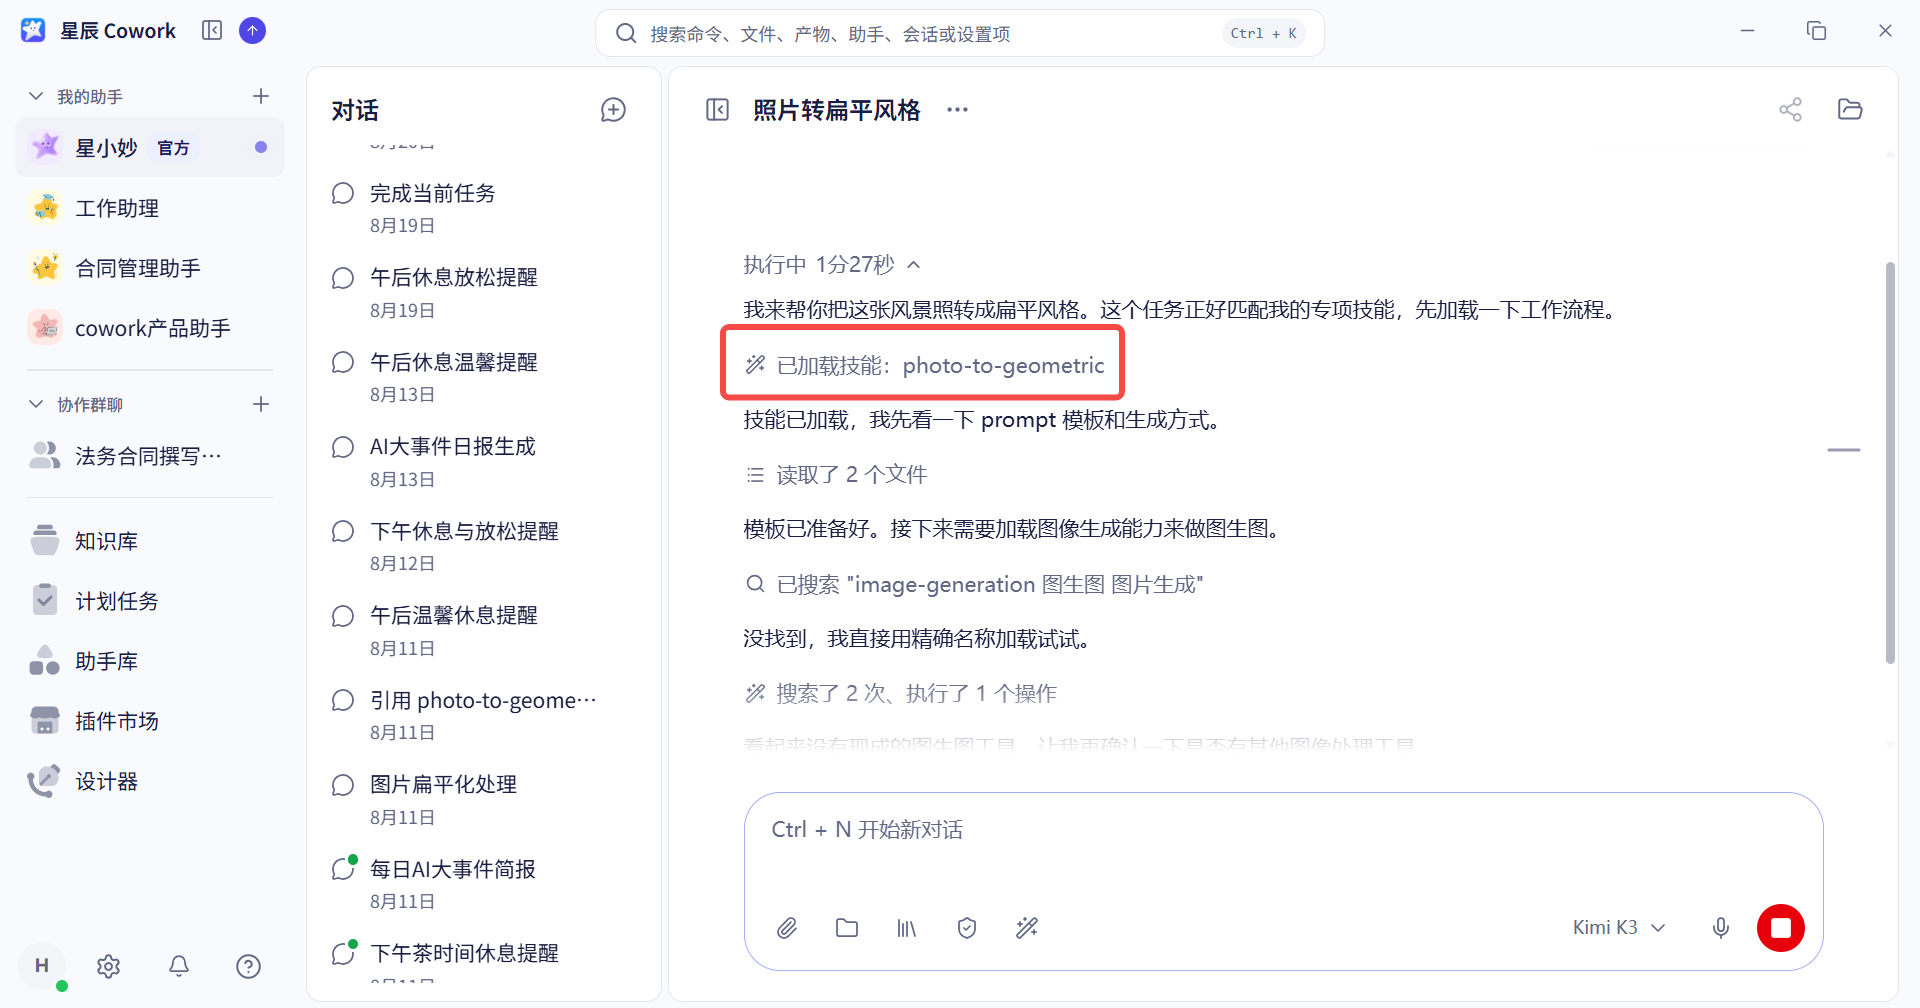Screen dimensions: 1920x1008
Task: Collapse the 我的助手 section
Action: [36, 96]
